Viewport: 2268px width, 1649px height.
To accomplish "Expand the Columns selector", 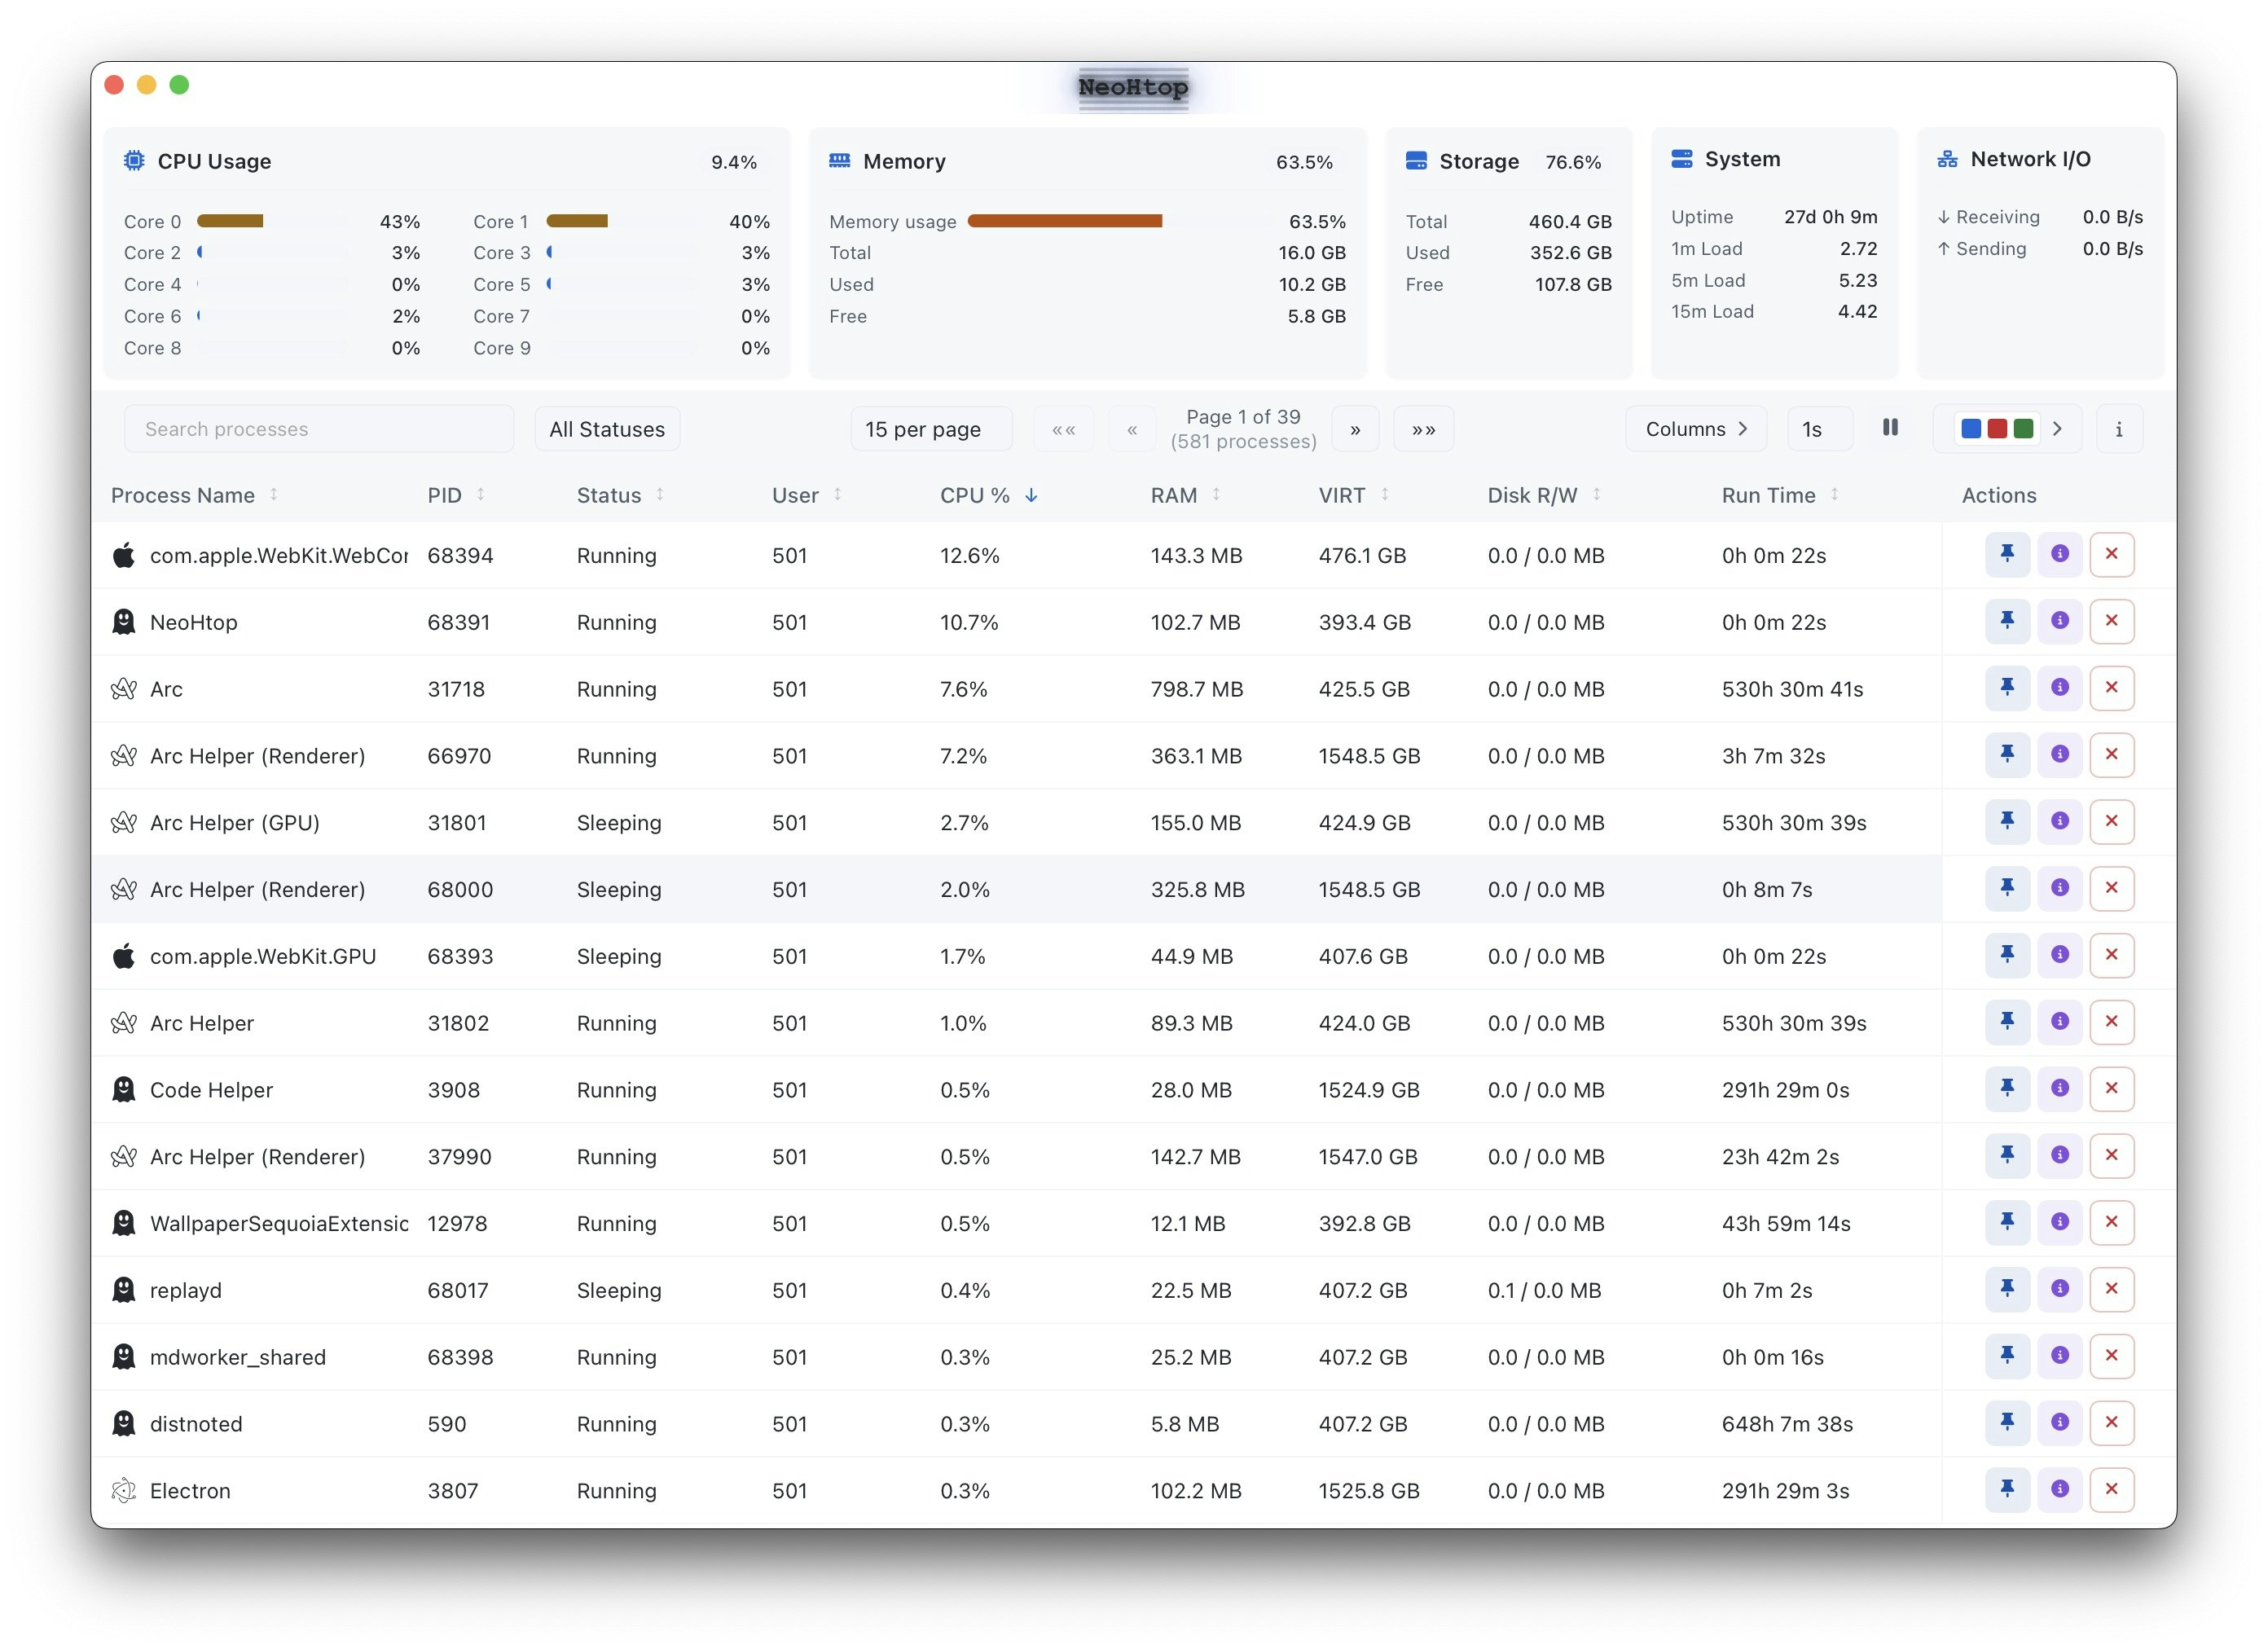I will click(1695, 429).
